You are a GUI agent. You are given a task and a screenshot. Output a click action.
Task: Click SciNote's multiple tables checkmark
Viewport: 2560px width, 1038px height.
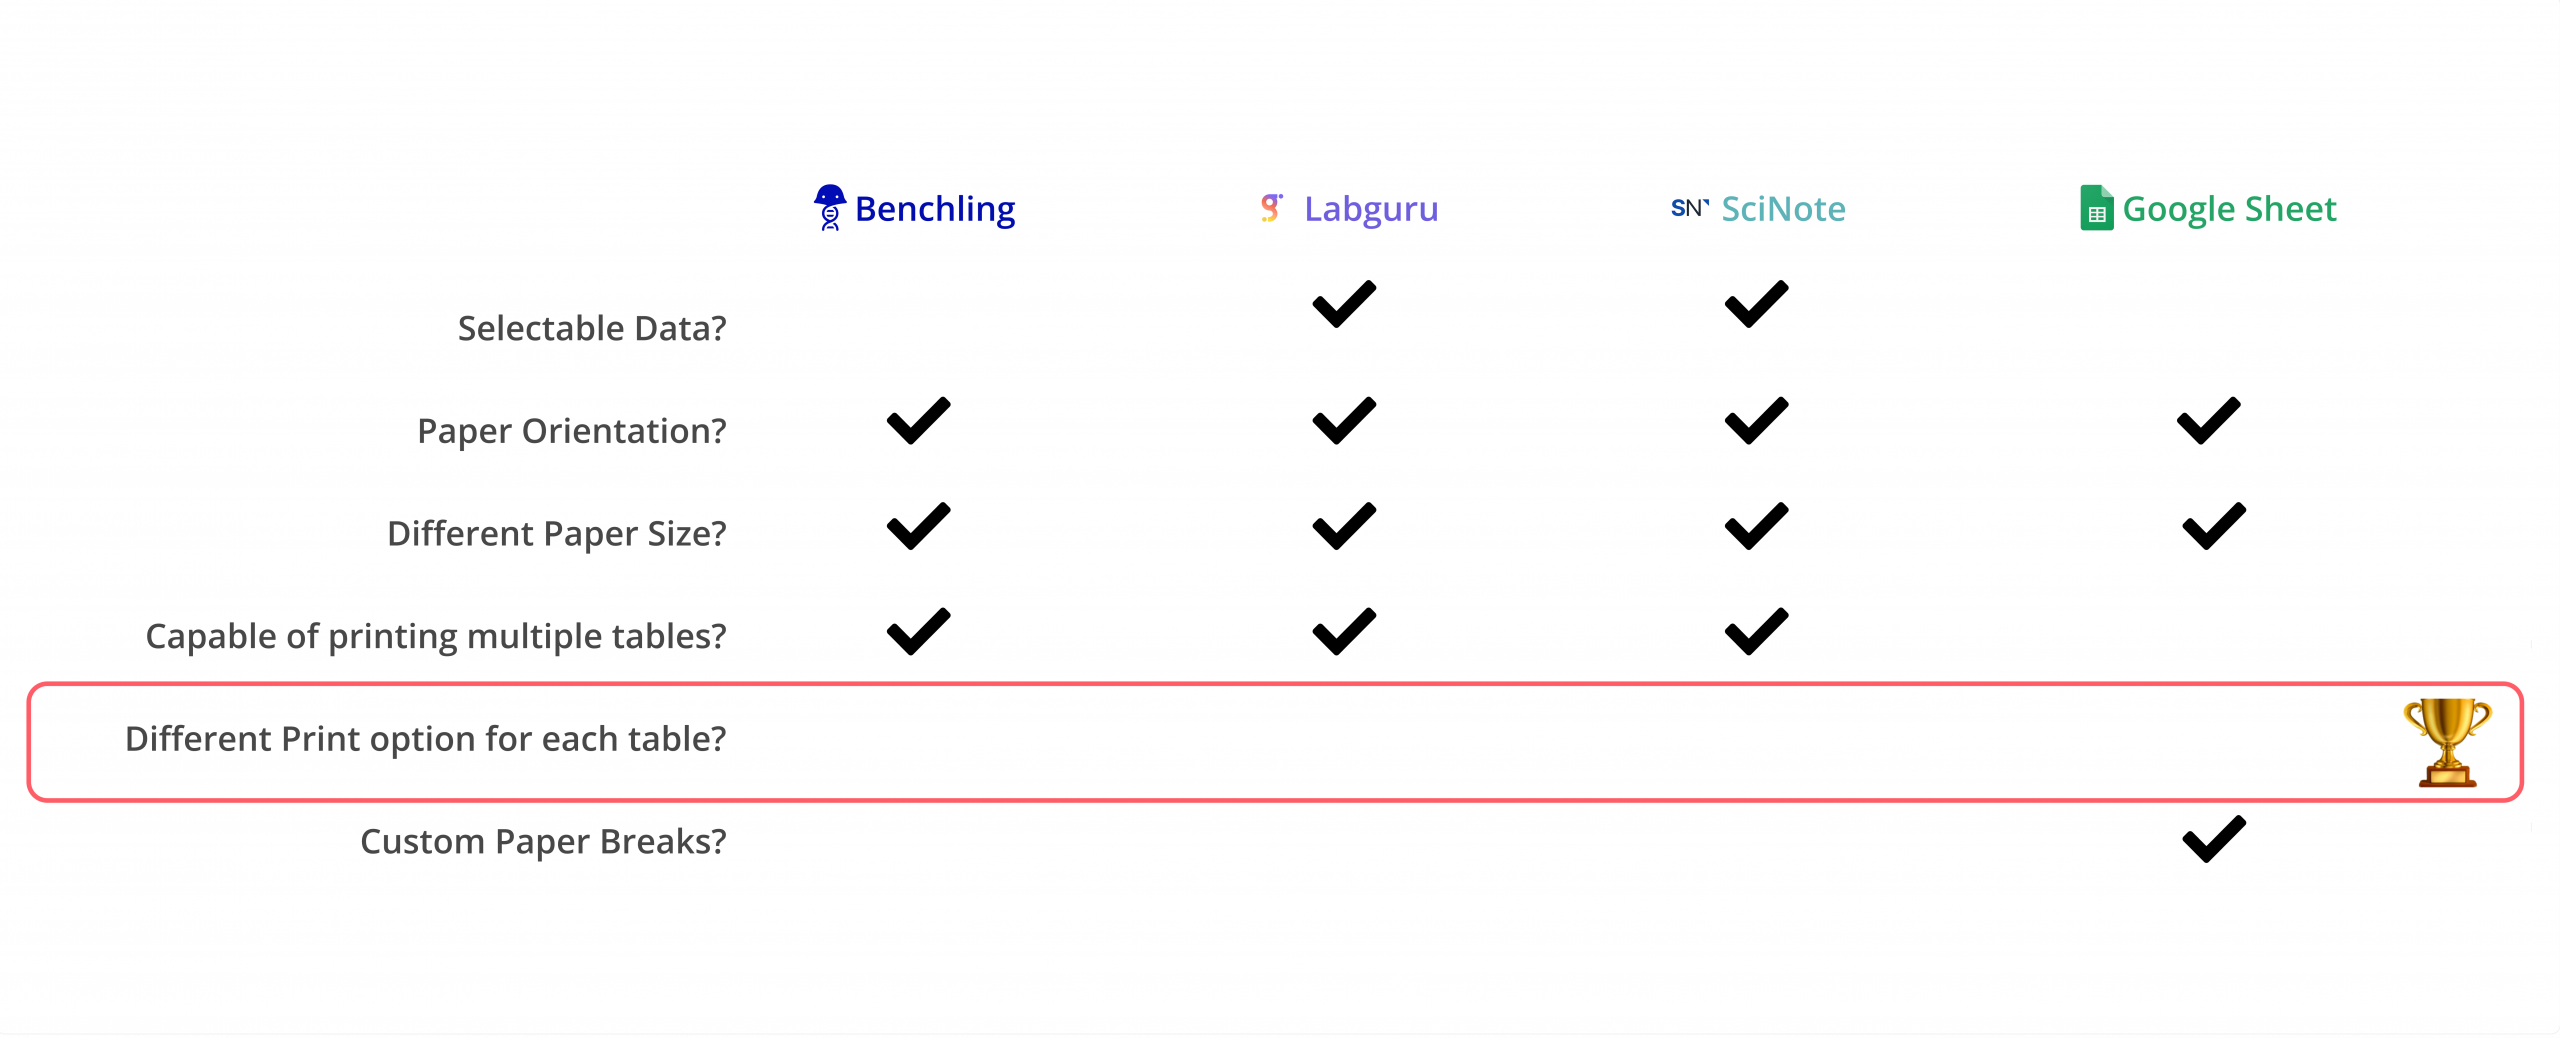[1756, 631]
